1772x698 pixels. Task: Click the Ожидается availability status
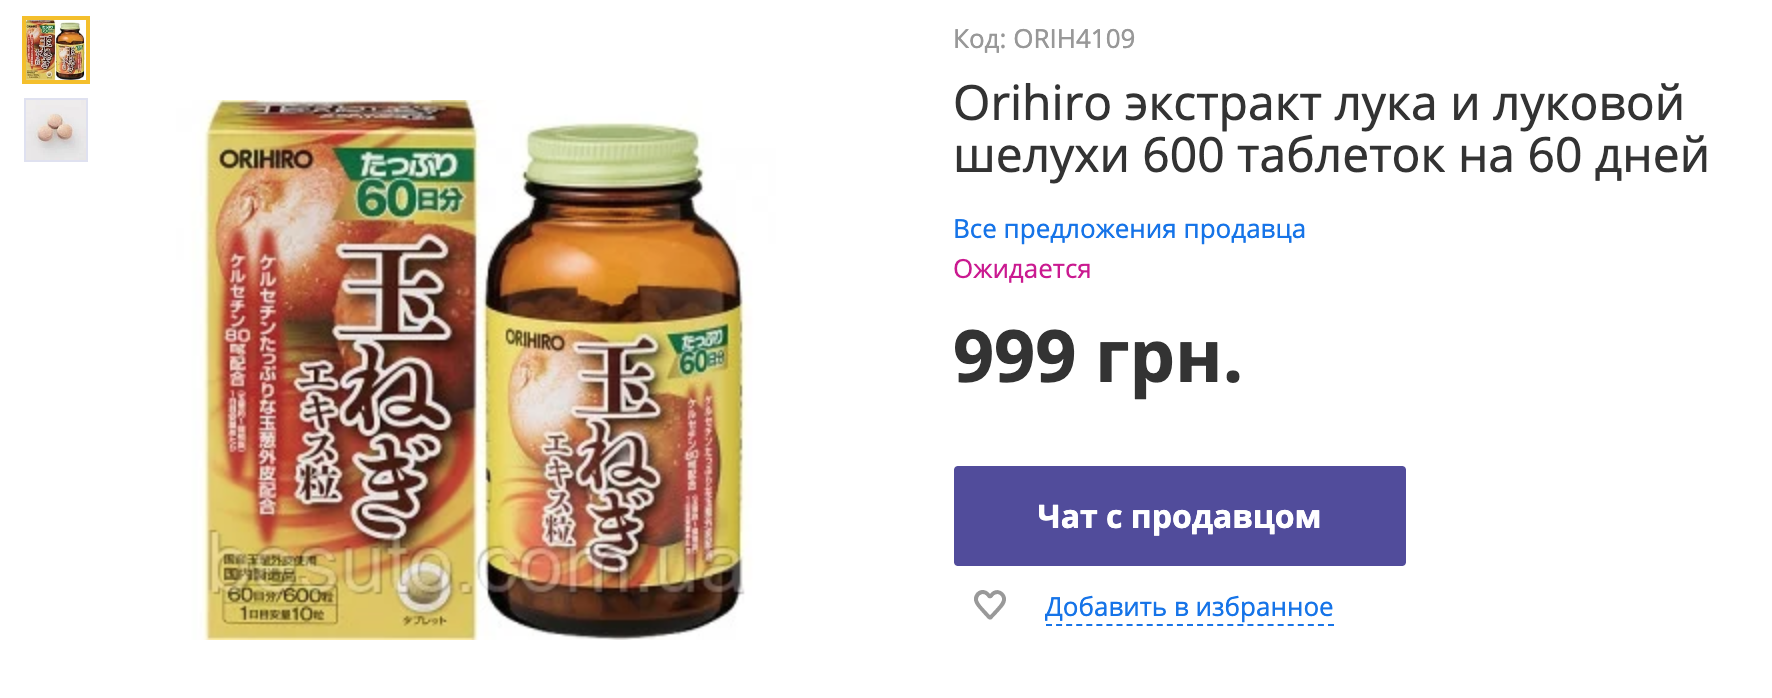click(1022, 269)
